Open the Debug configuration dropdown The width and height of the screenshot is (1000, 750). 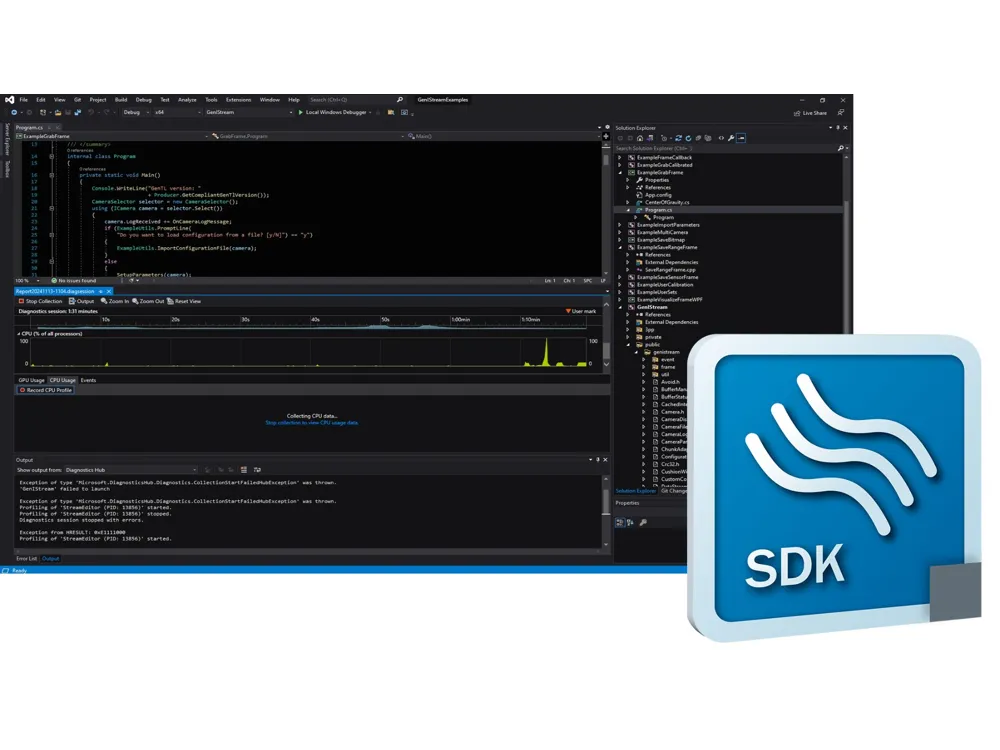click(136, 112)
